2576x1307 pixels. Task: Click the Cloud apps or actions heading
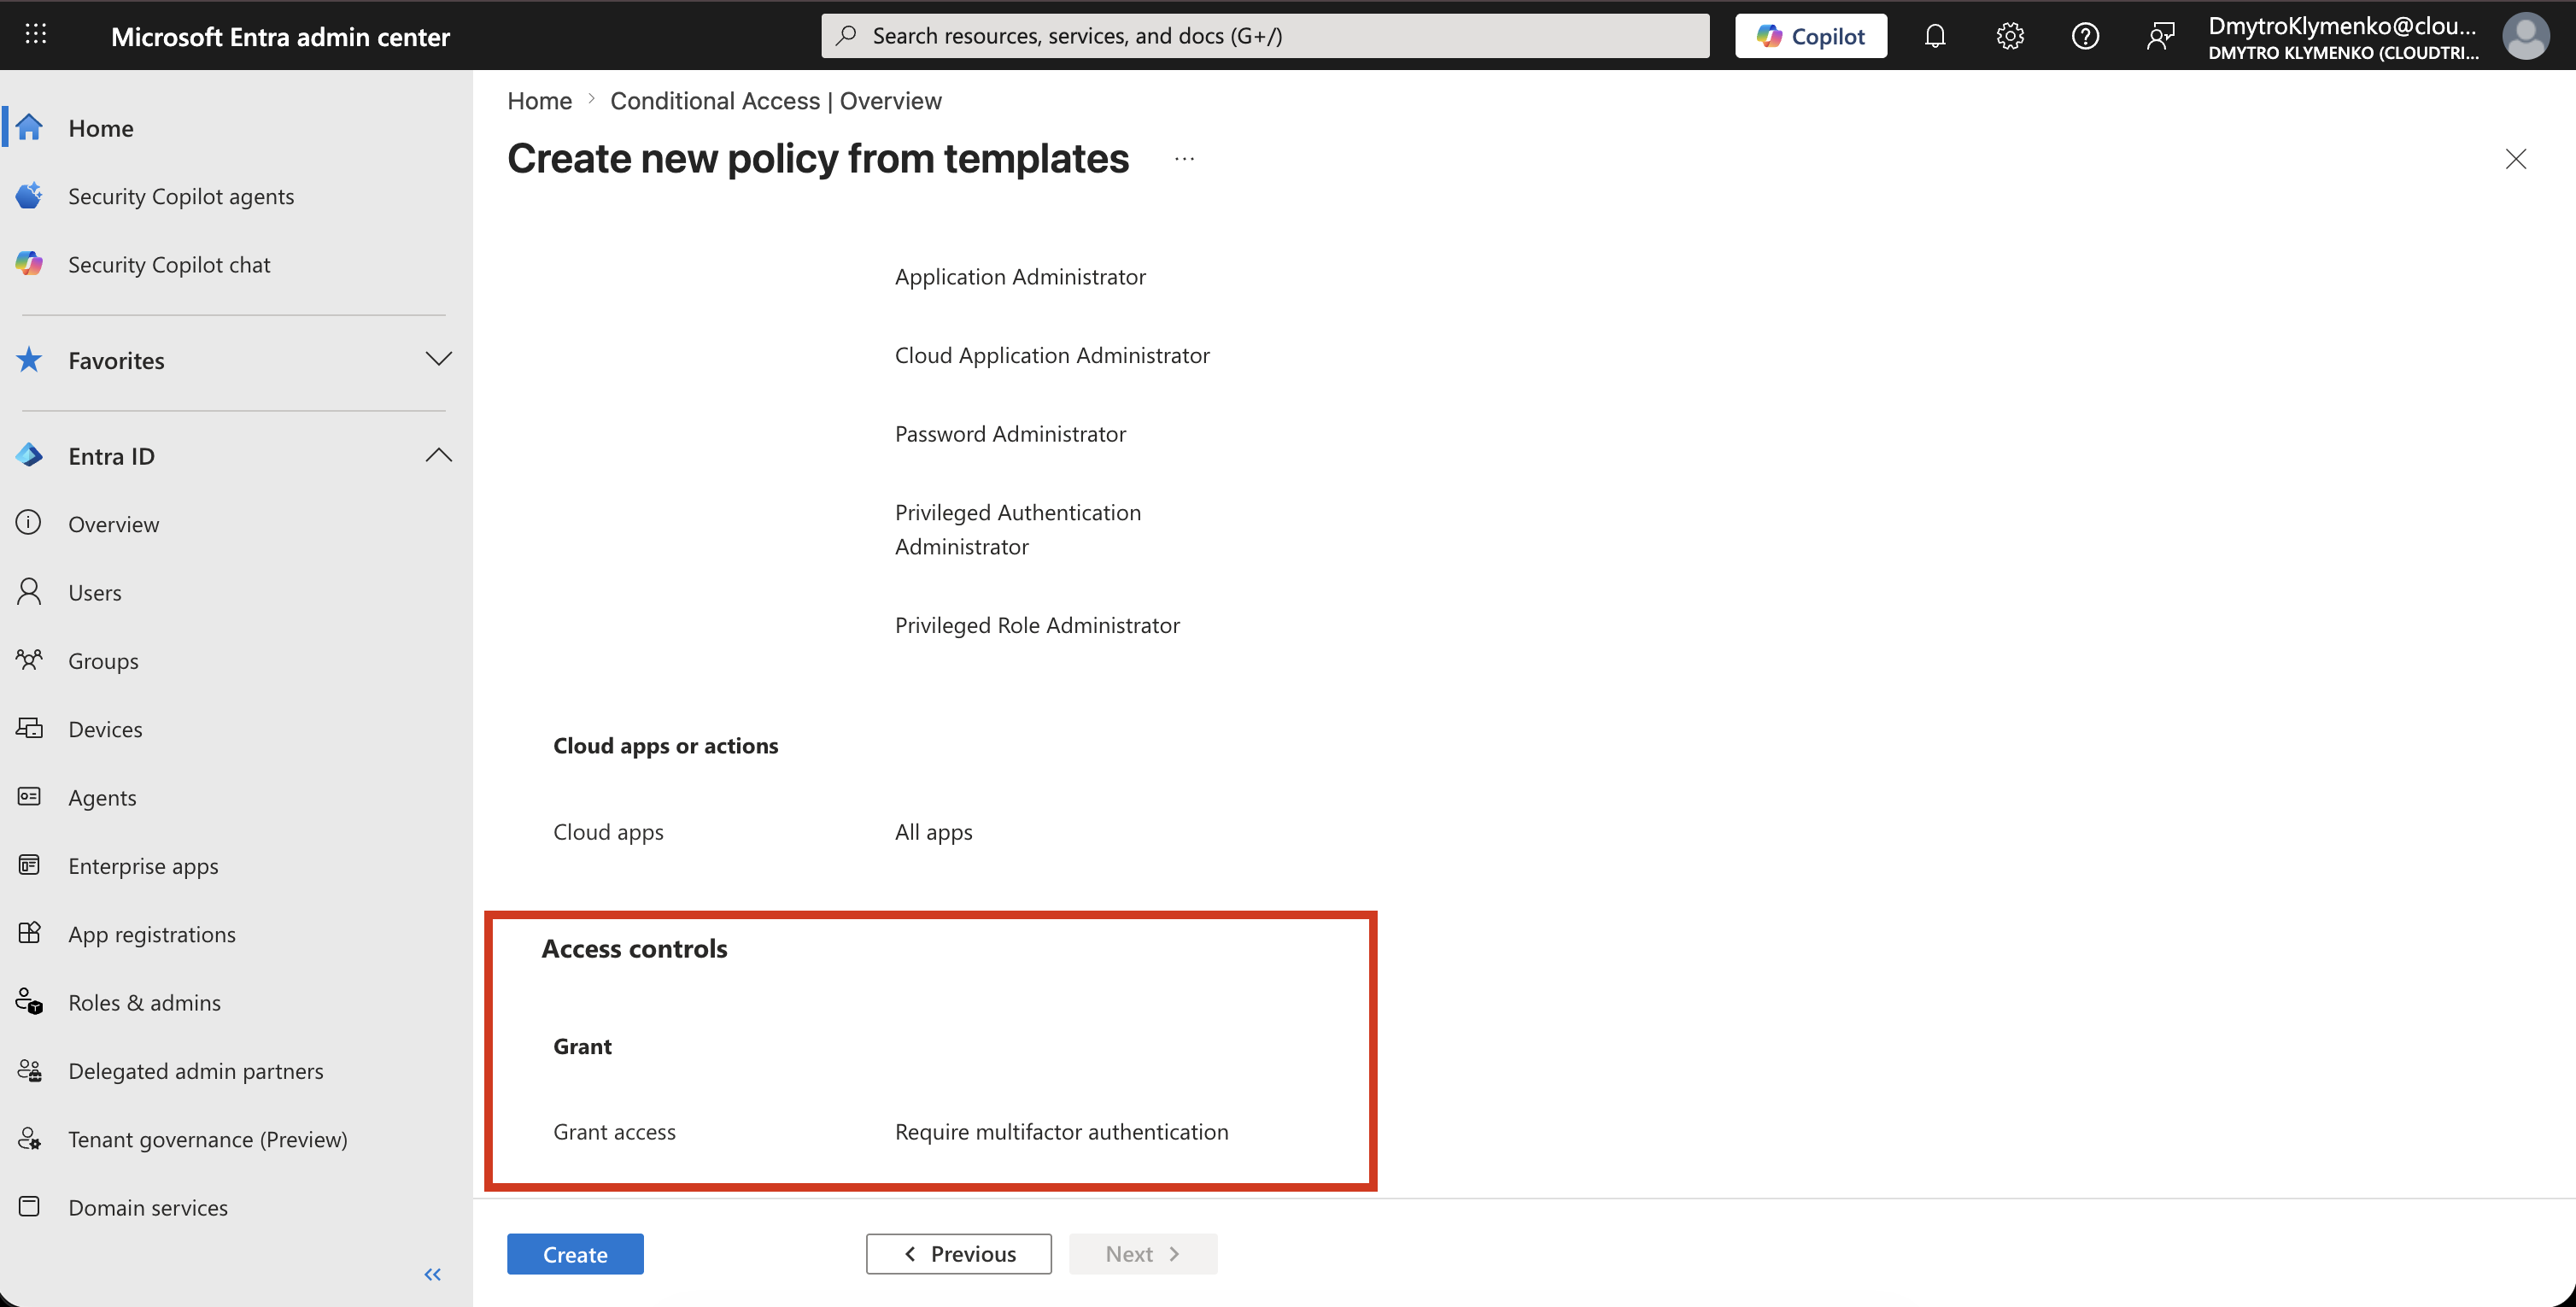pyautogui.click(x=665, y=745)
